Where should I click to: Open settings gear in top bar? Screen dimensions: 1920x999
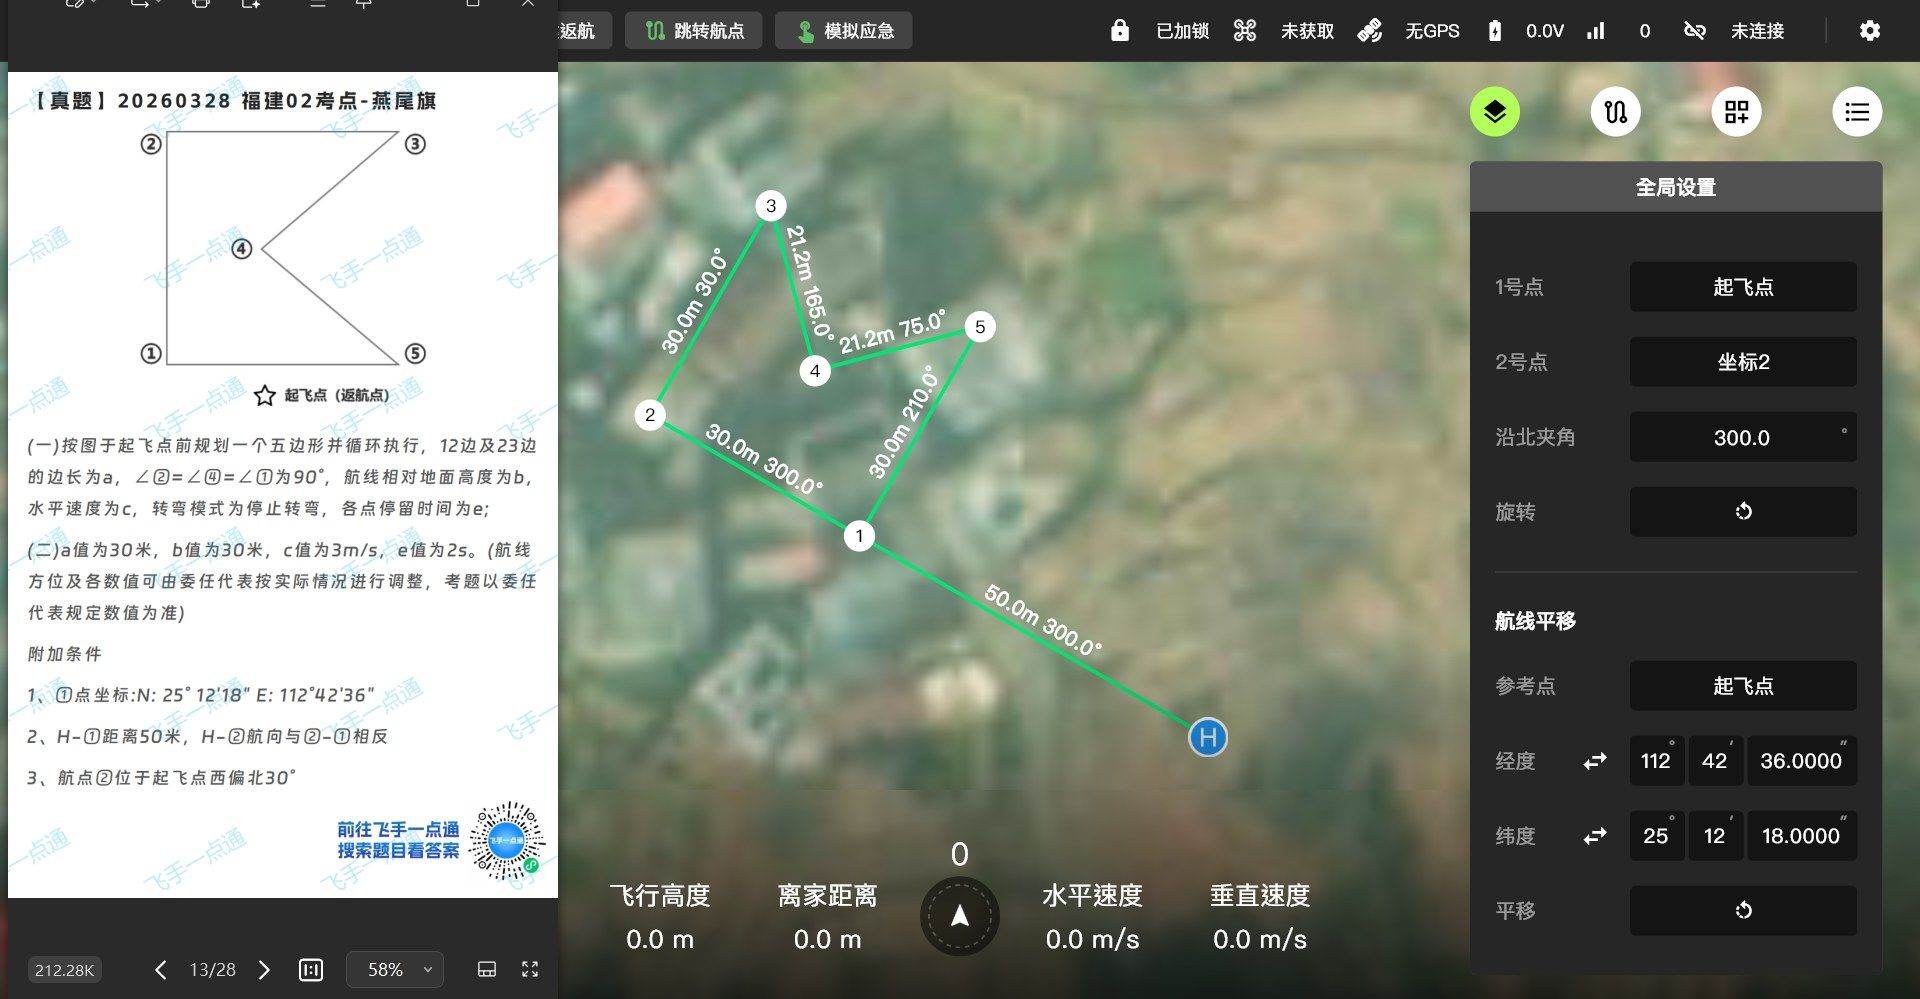(1869, 31)
